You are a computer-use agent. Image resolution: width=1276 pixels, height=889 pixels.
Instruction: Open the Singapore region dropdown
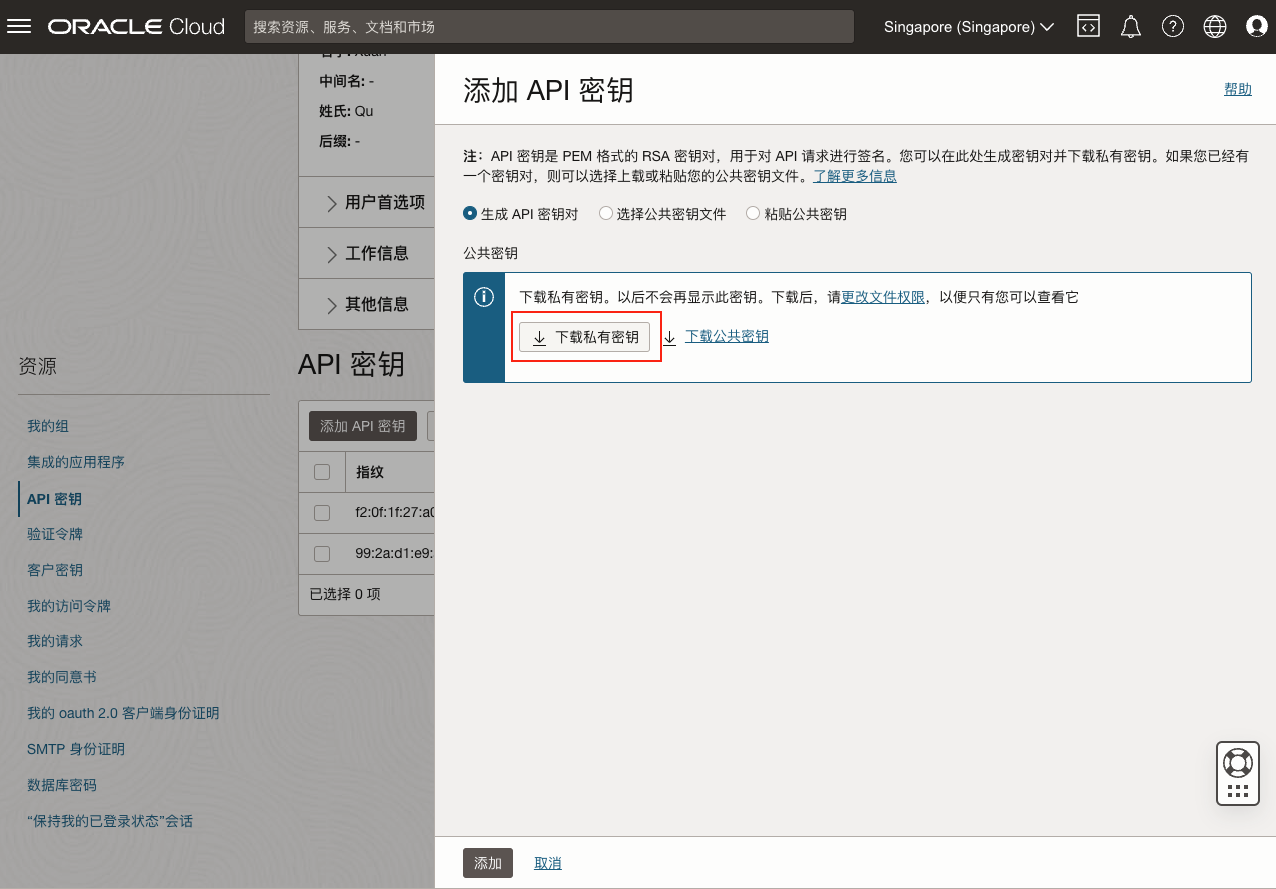point(968,27)
